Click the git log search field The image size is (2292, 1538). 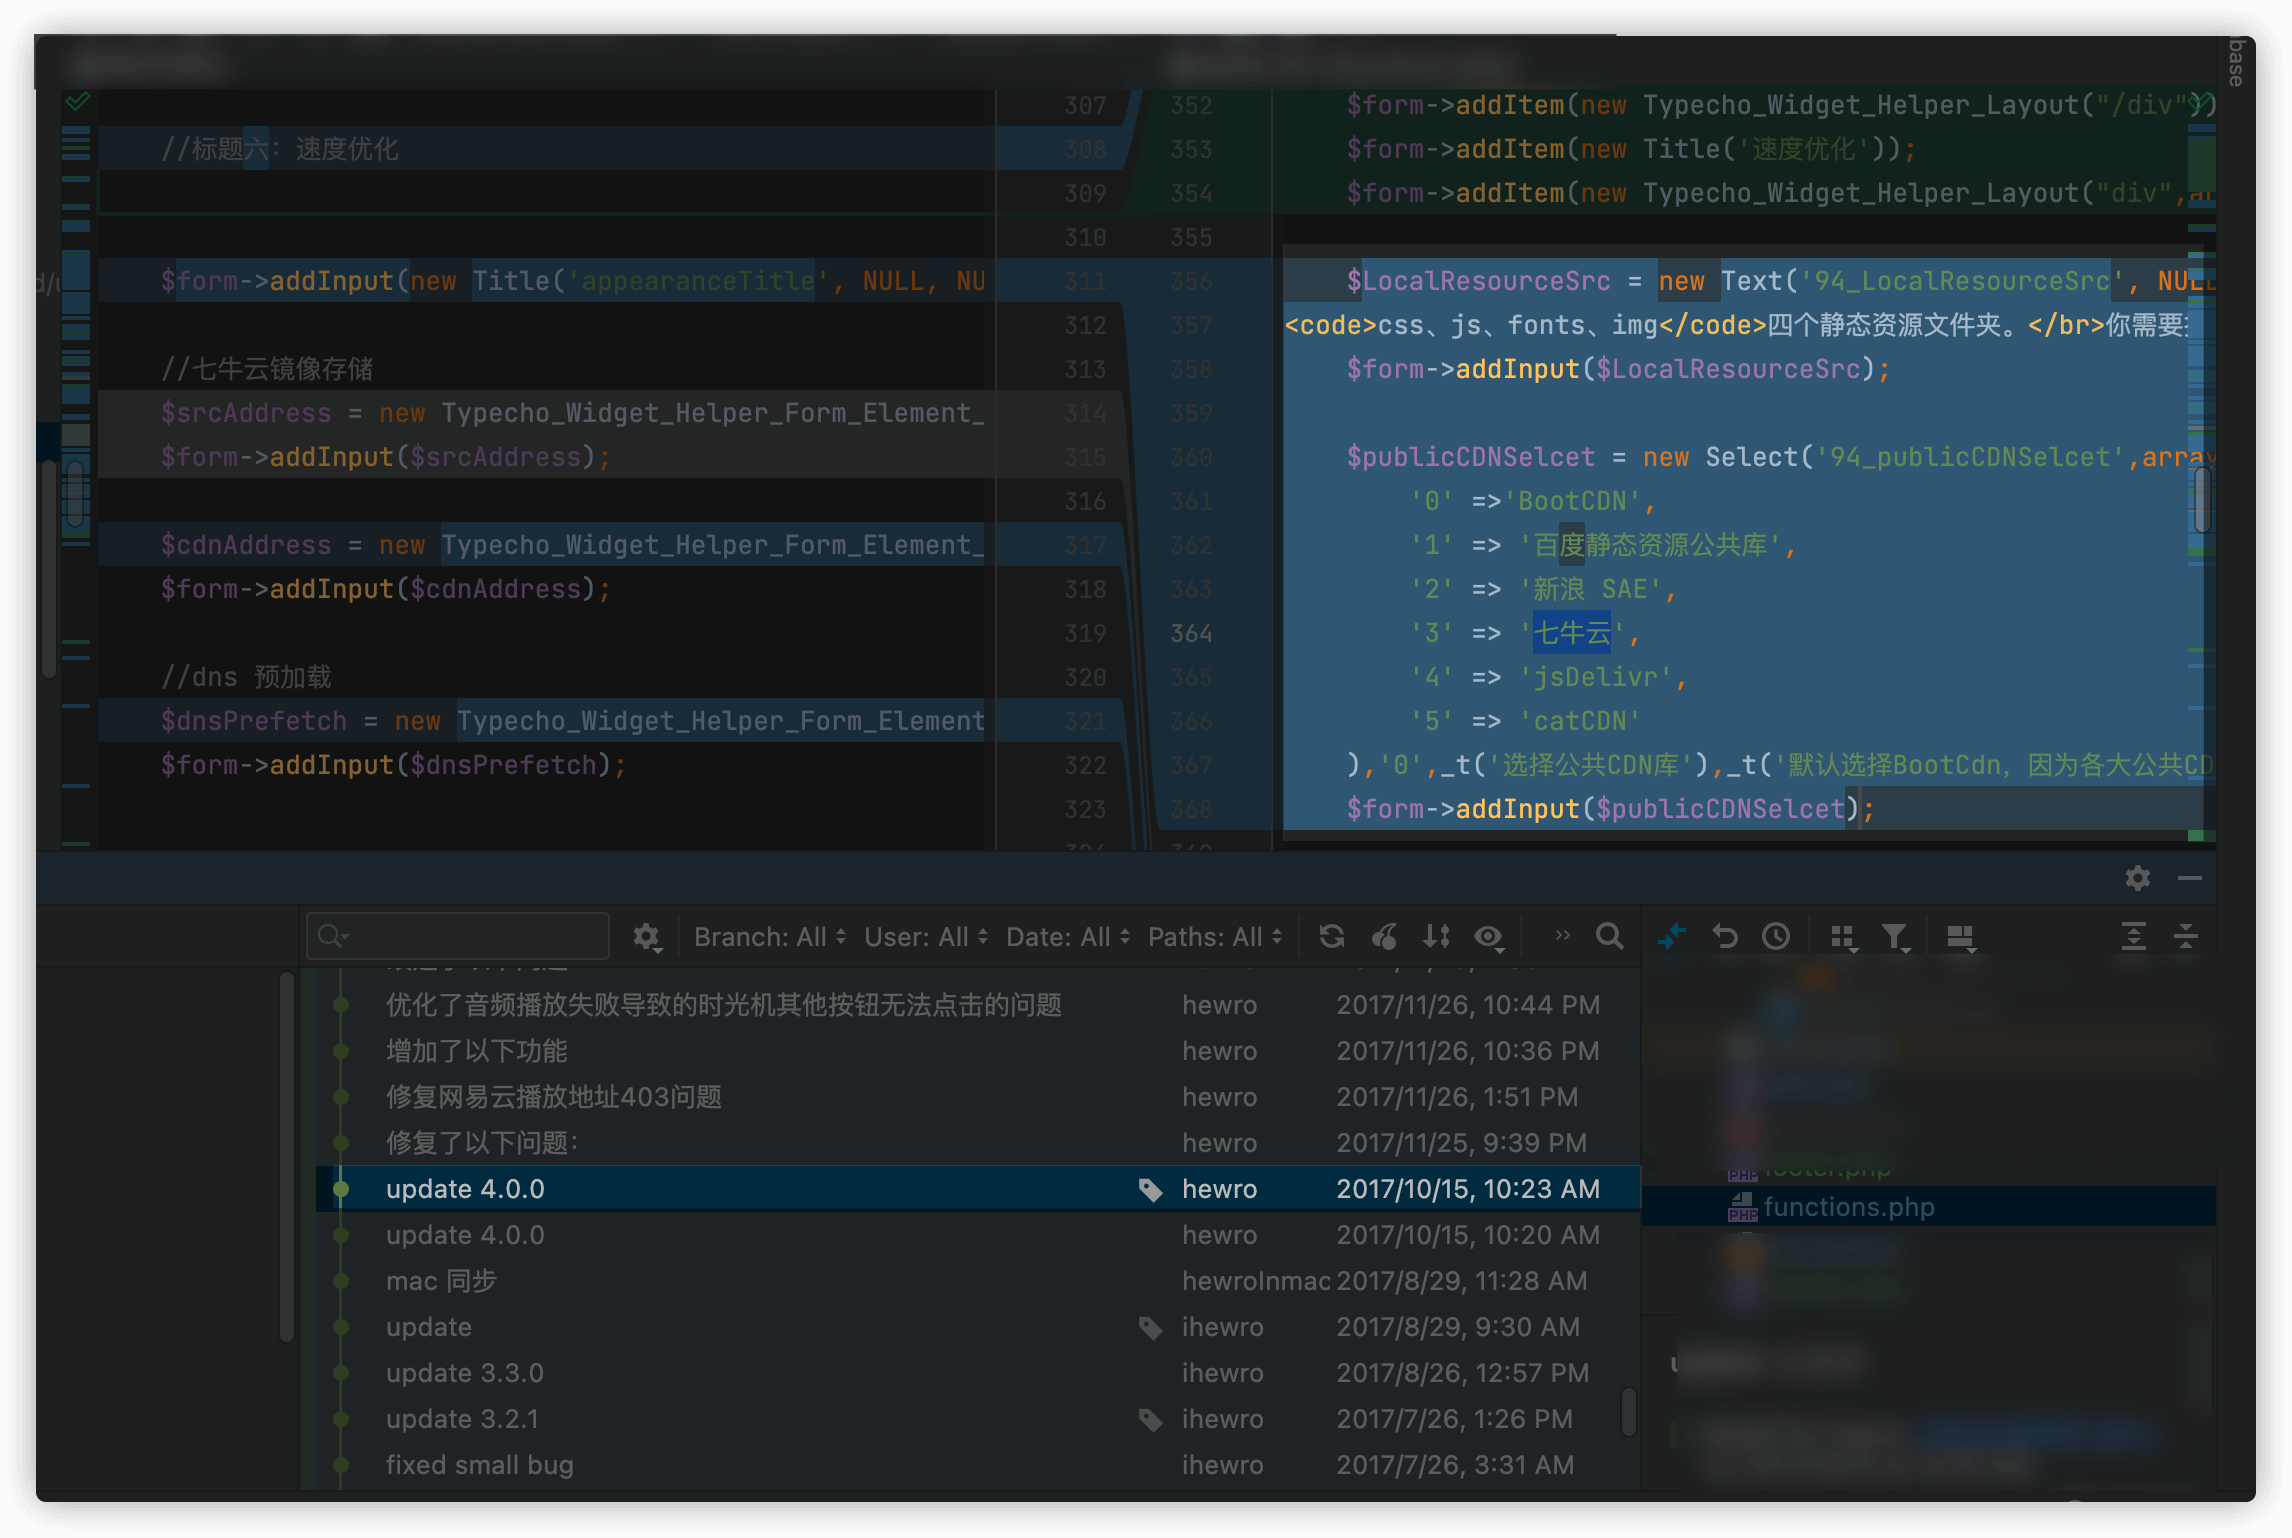(458, 936)
